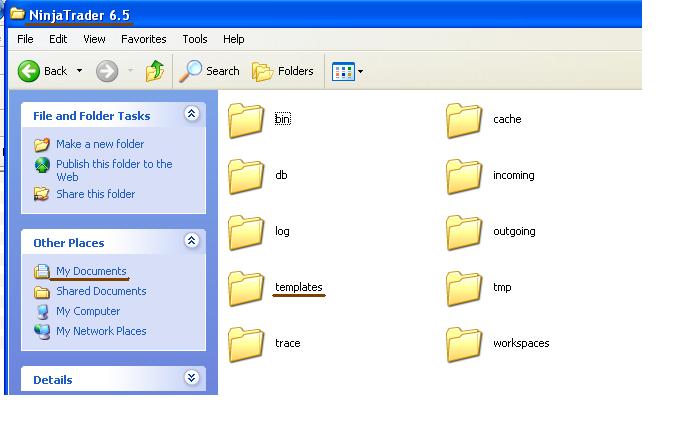Click the Make a new folder icon

point(42,144)
